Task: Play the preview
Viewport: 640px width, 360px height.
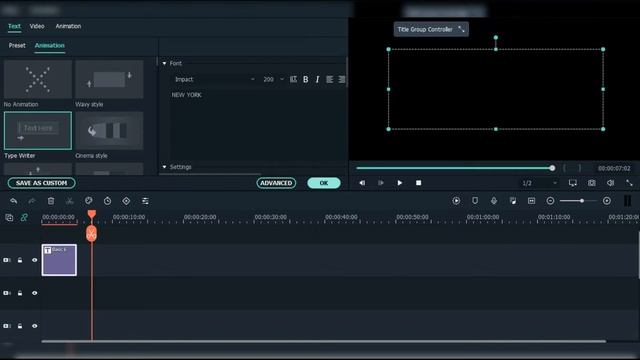Action: coord(400,183)
